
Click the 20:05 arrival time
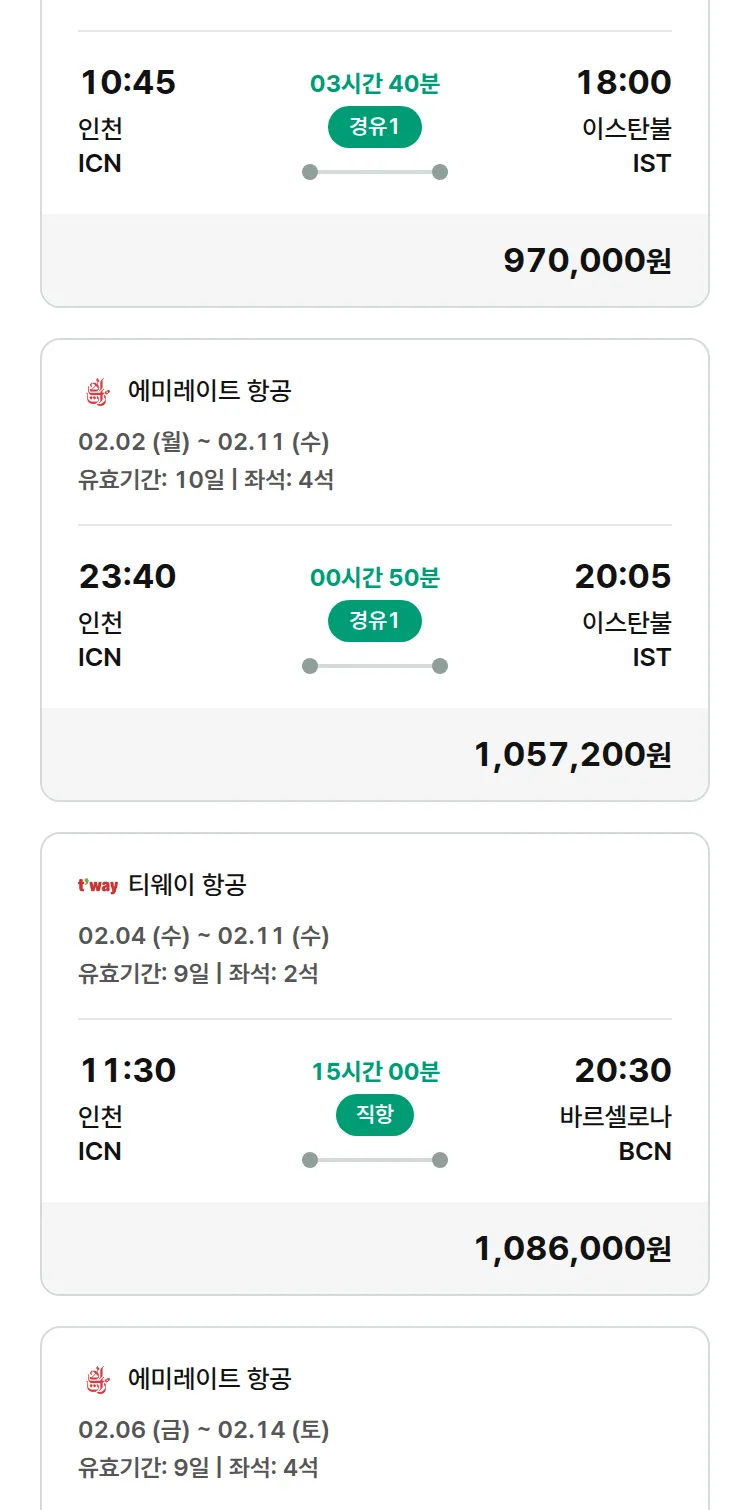(x=622, y=576)
